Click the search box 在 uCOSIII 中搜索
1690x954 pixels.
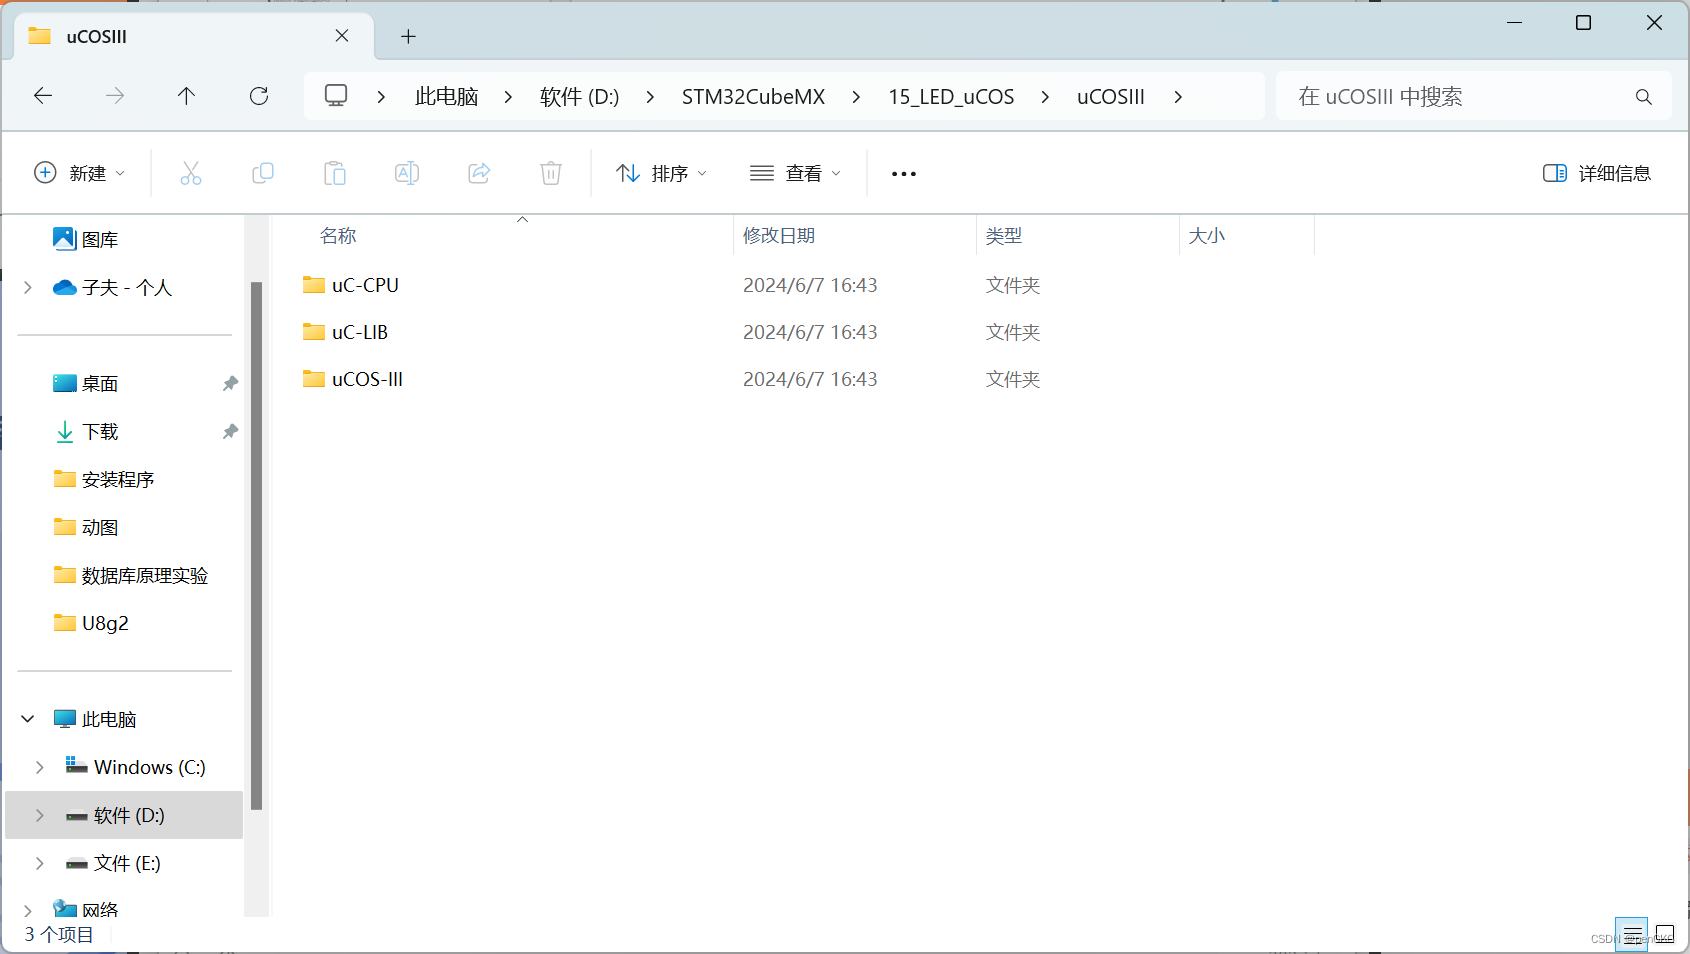pyautogui.click(x=1473, y=96)
